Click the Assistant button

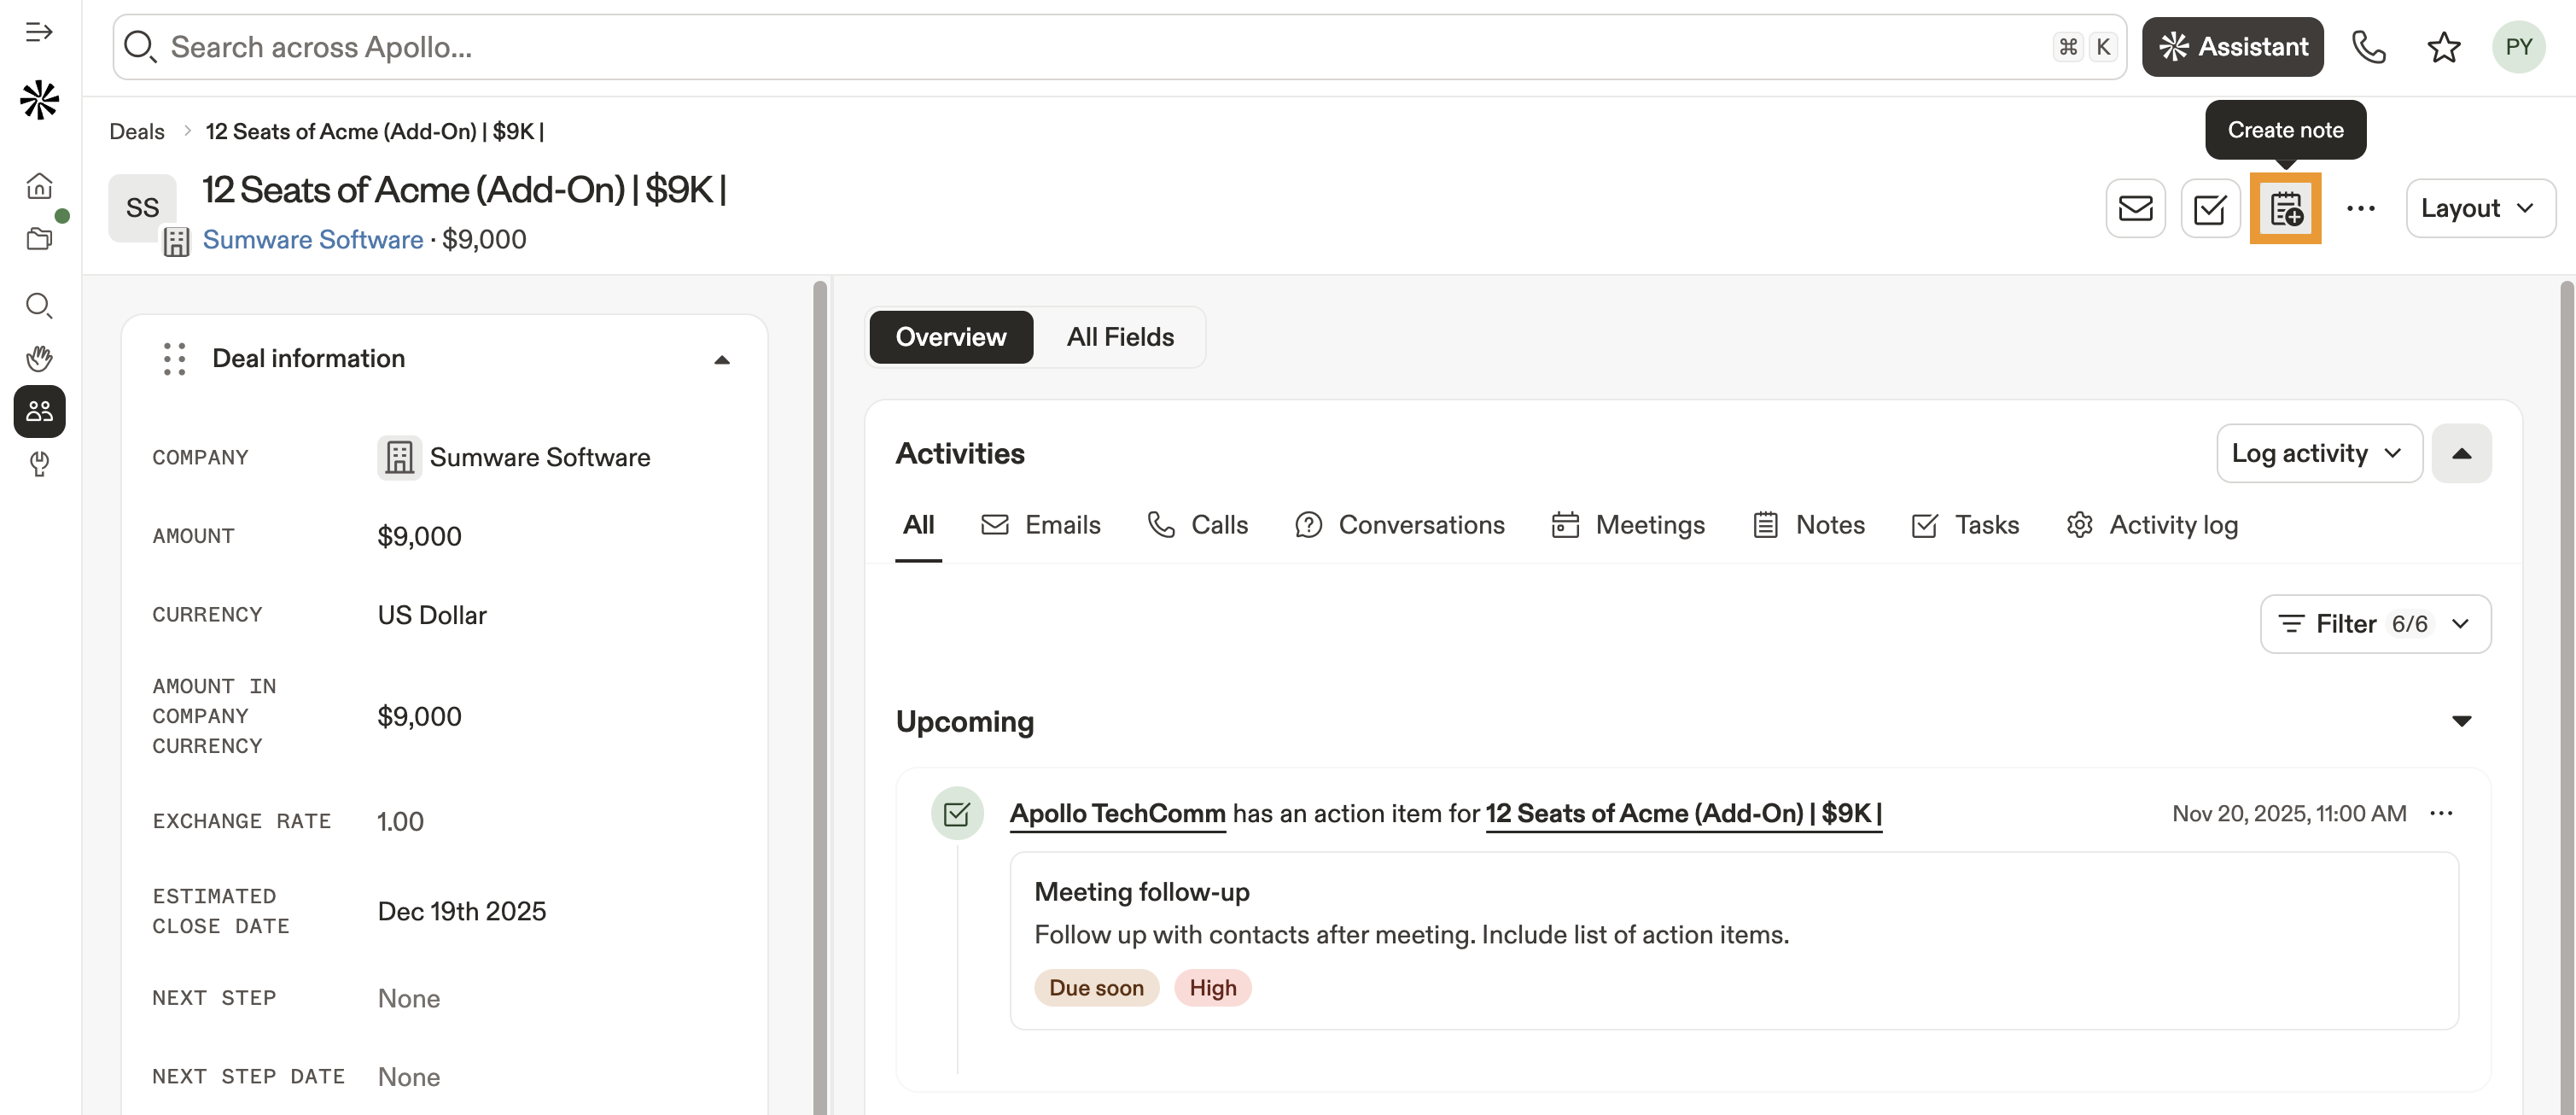point(2232,47)
